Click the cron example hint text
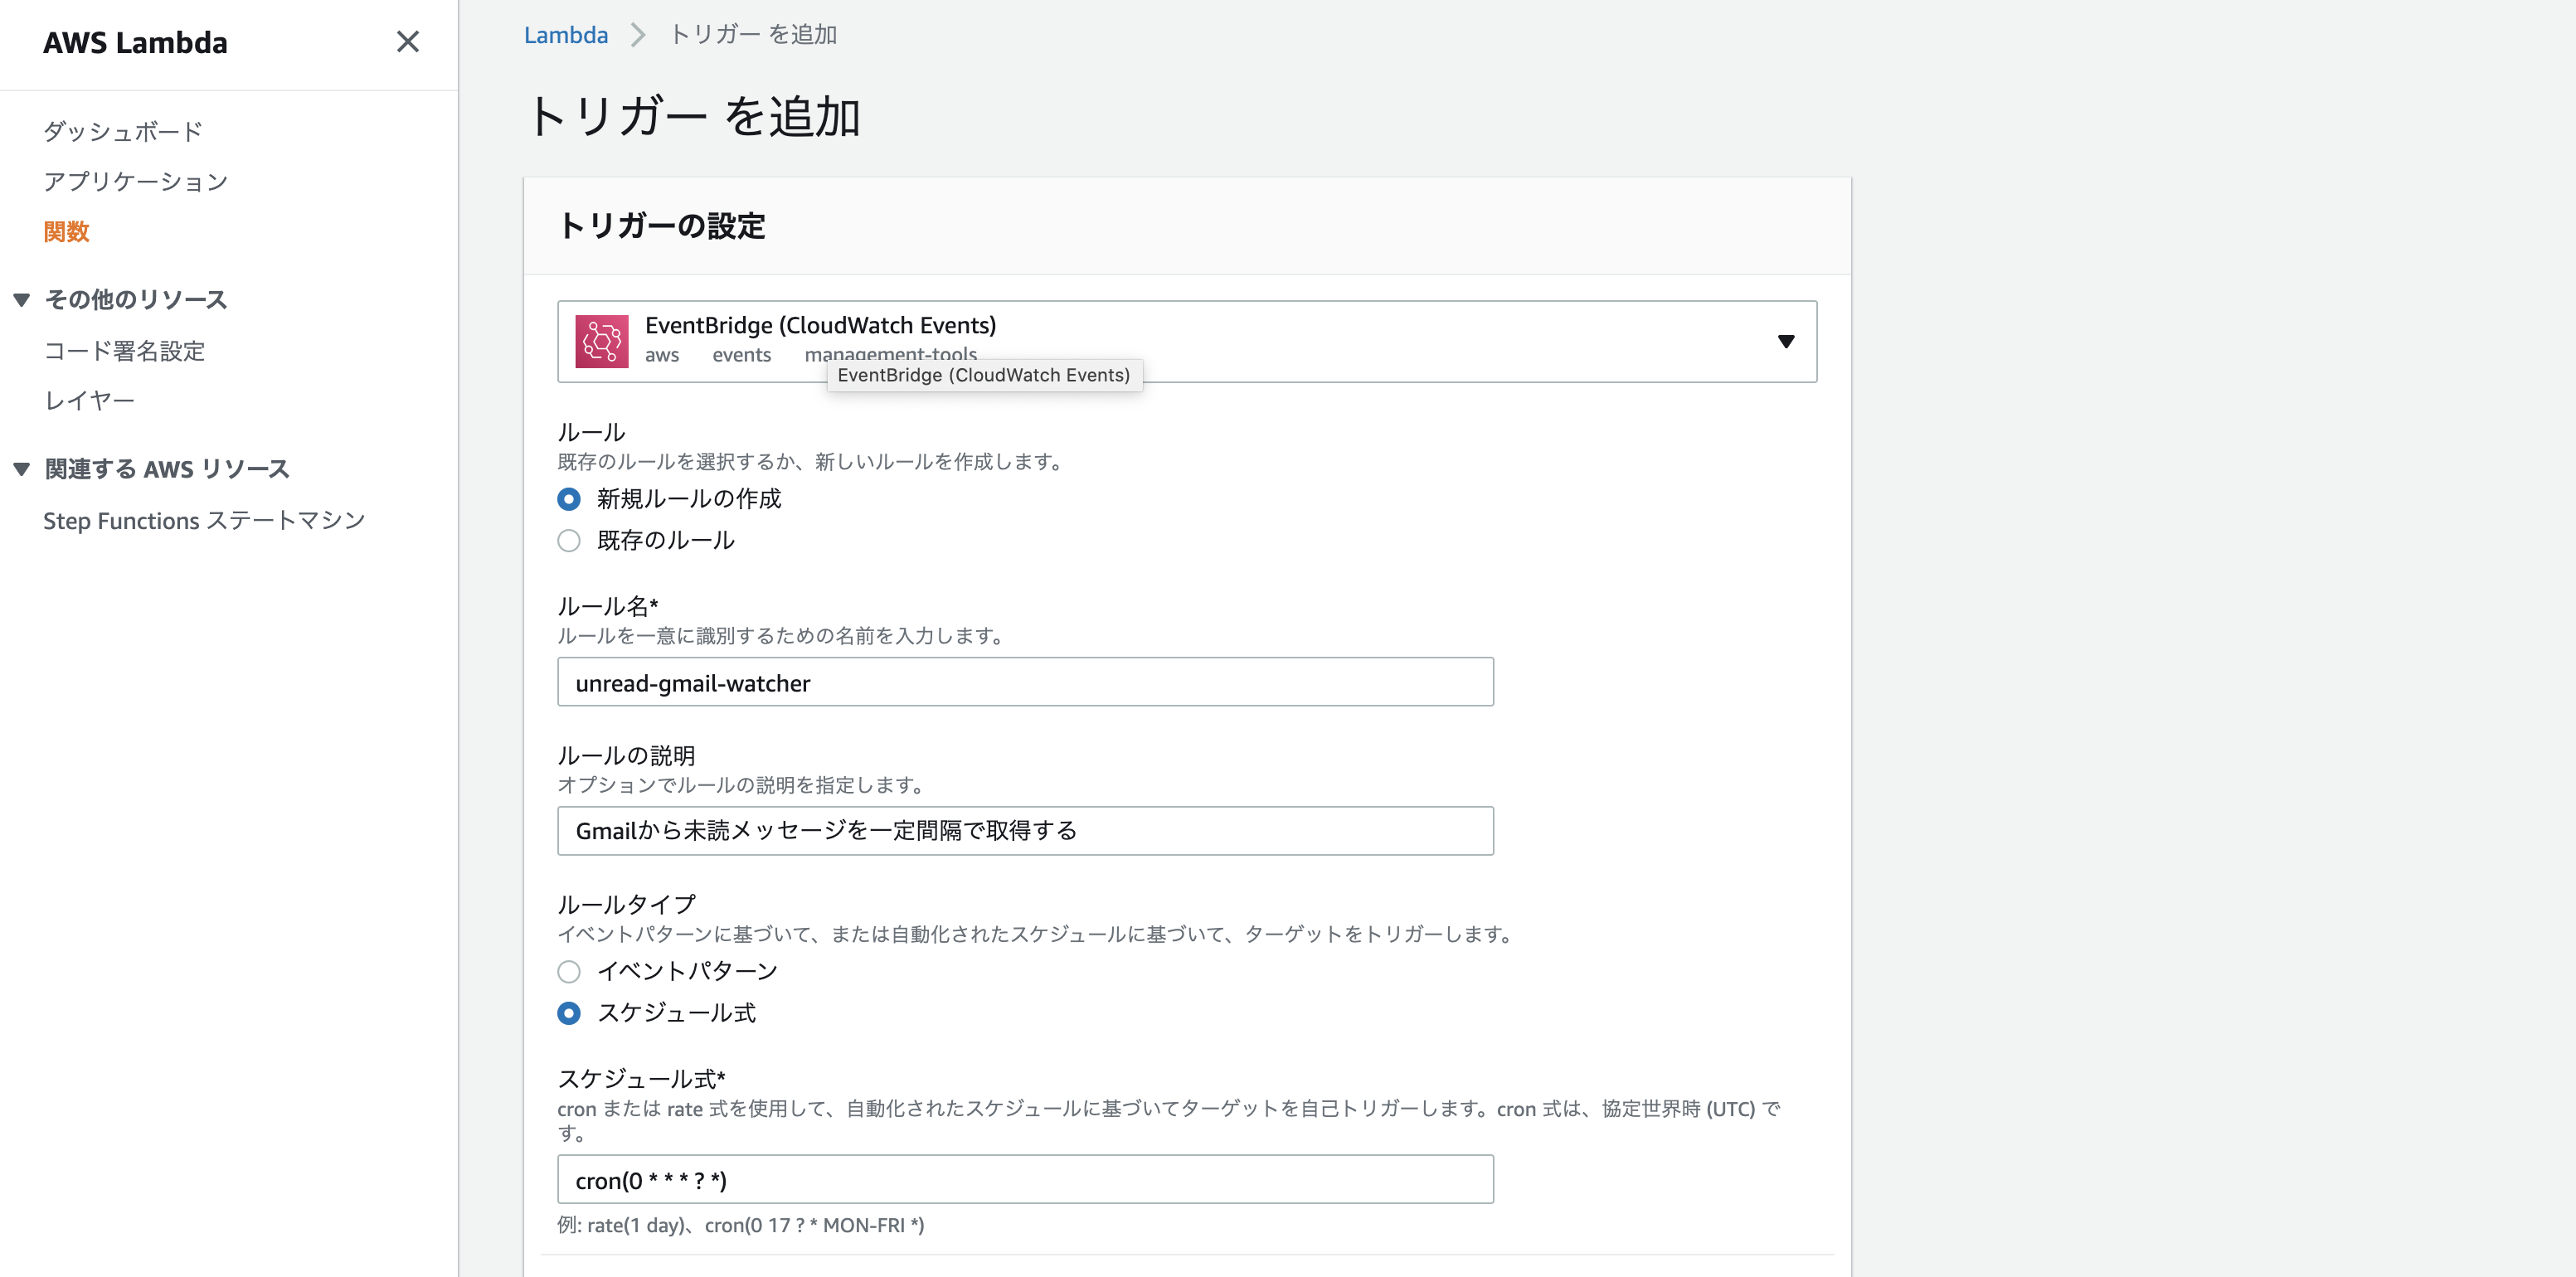Image resolution: width=2576 pixels, height=1277 pixels. coord(741,1225)
